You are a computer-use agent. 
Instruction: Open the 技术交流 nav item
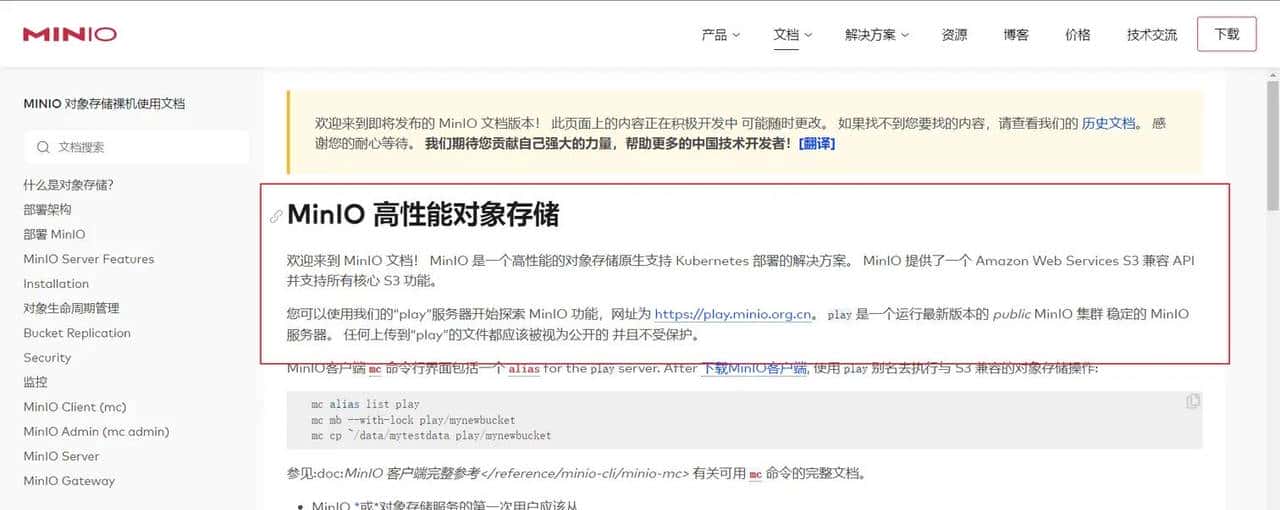(x=1152, y=34)
